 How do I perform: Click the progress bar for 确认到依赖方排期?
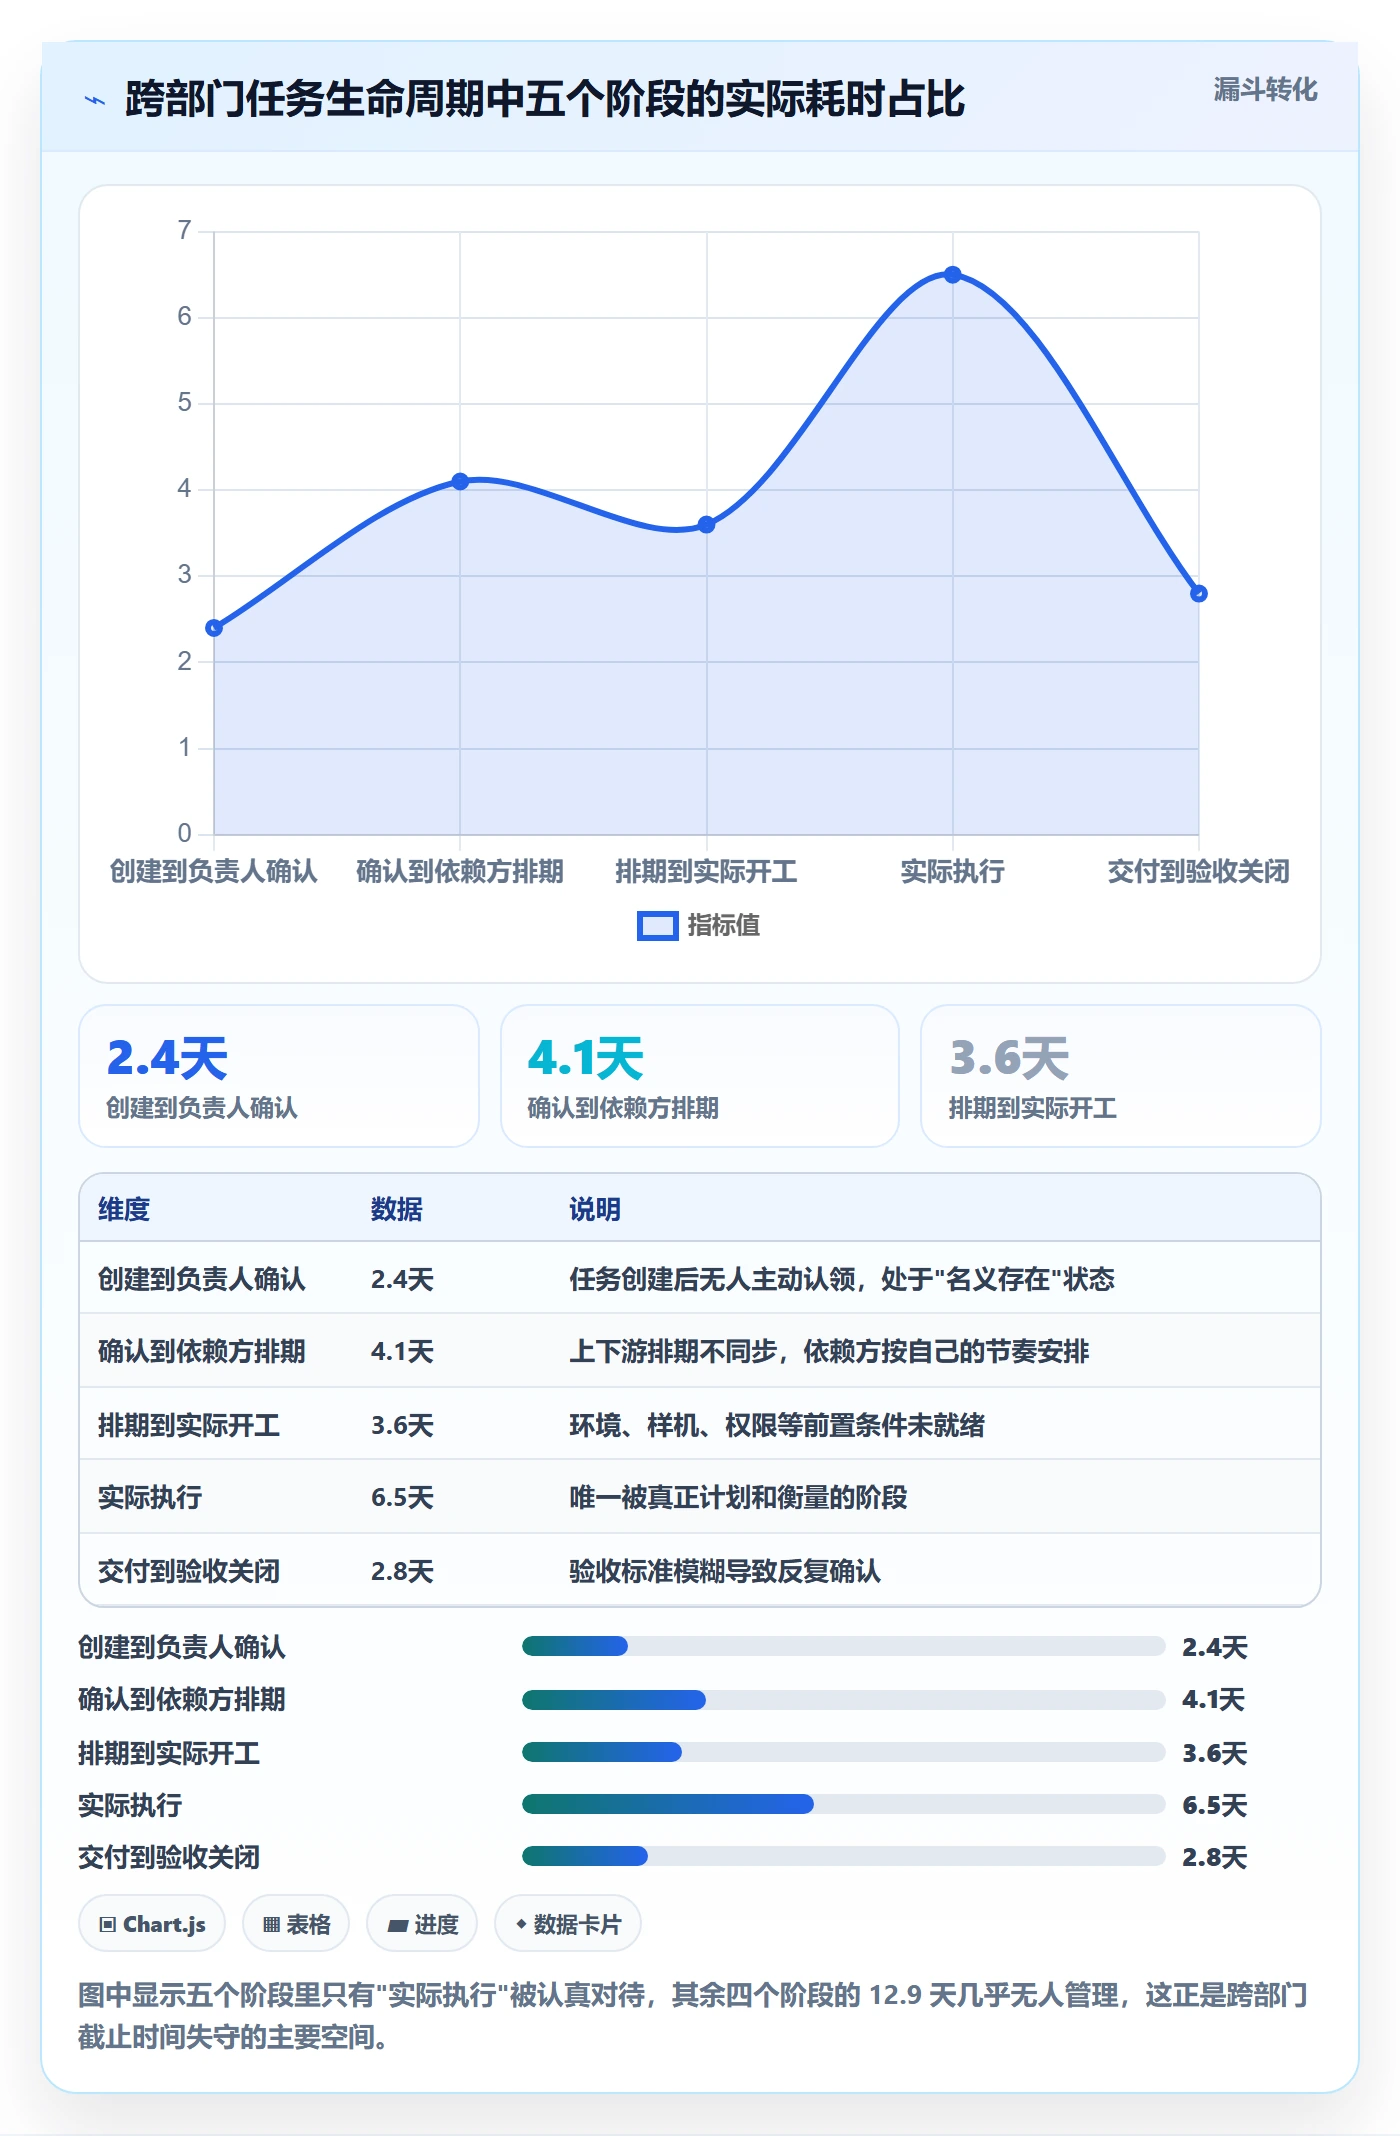[x=843, y=1699]
